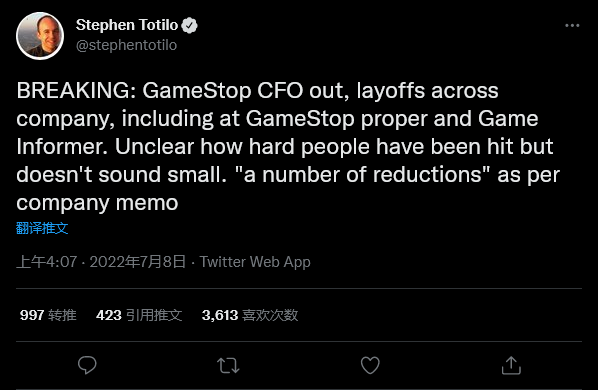This screenshot has height=390, width=598.
Task: Open the Twitter Web App source link
Action: pos(255,262)
